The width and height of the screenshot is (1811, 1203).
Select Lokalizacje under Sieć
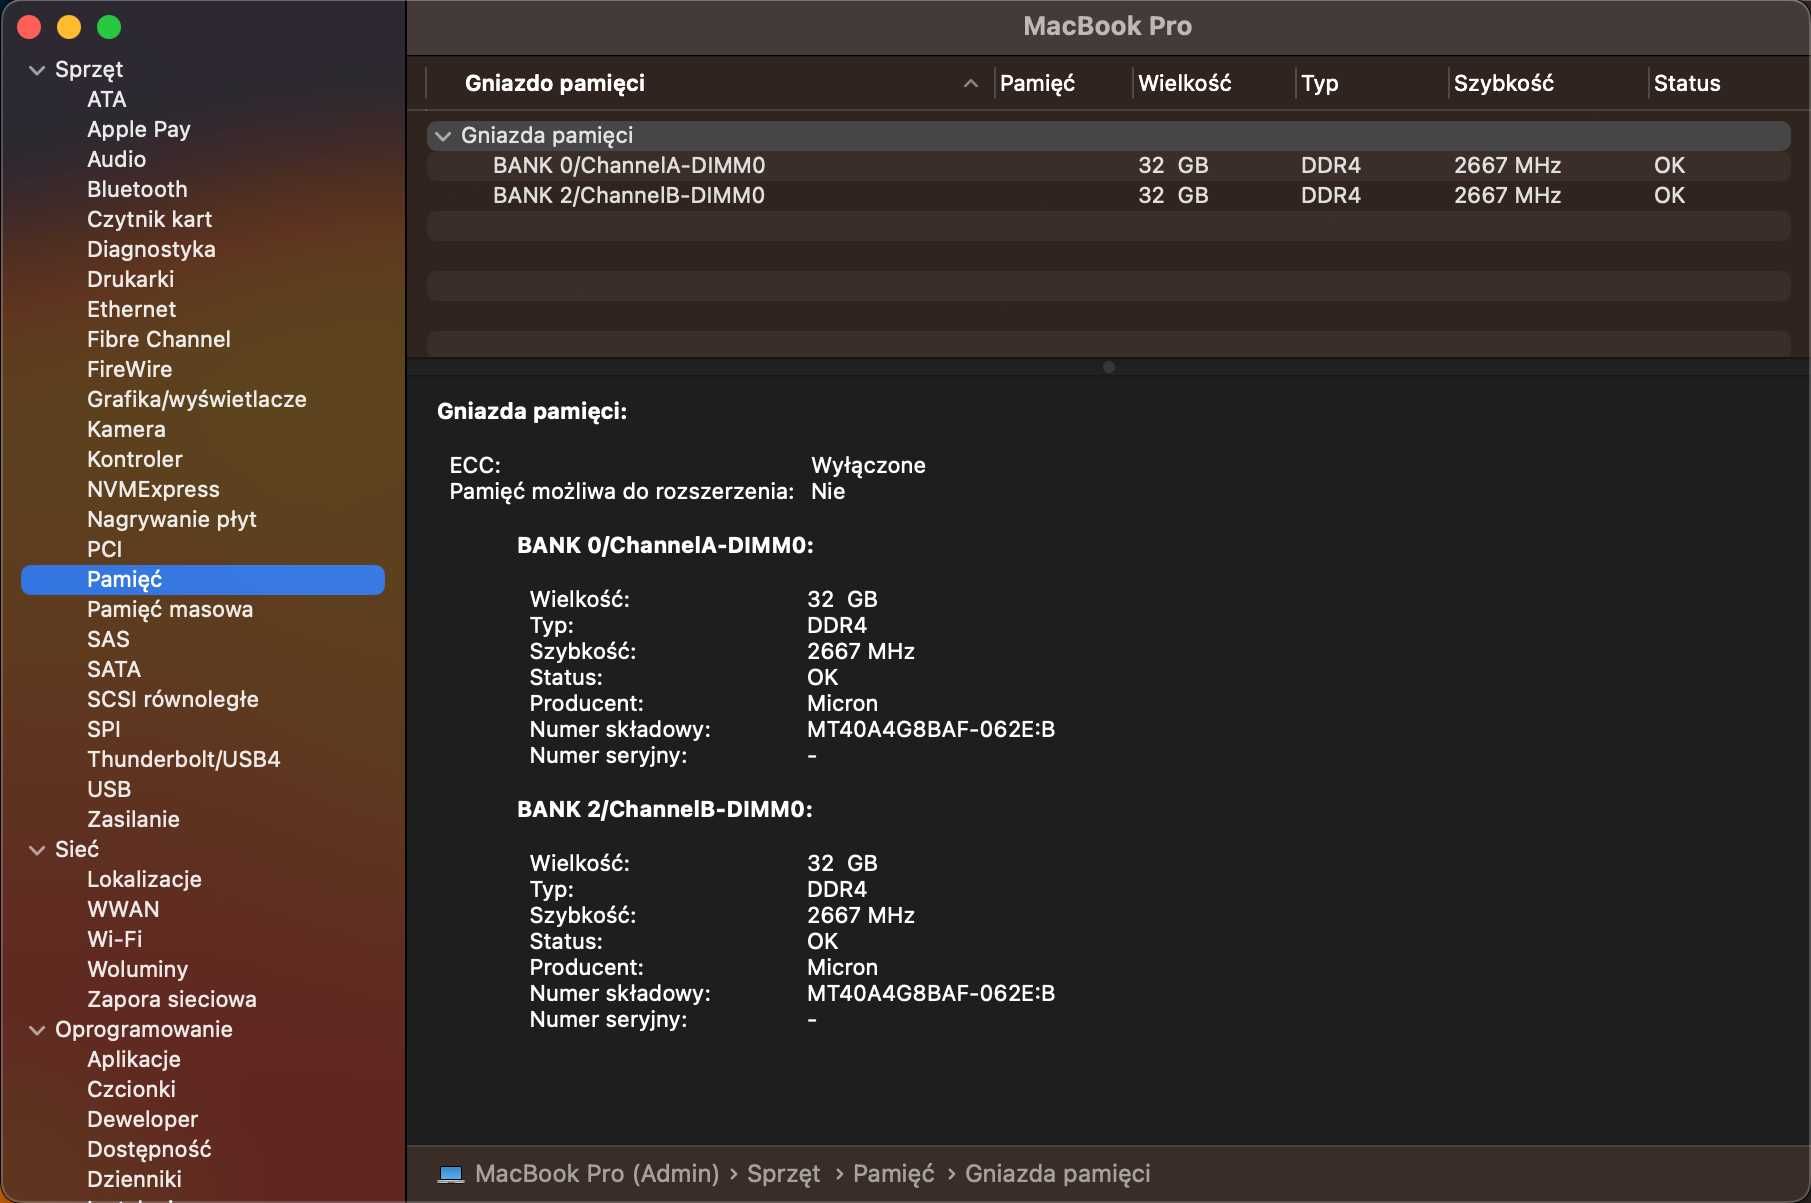point(144,880)
